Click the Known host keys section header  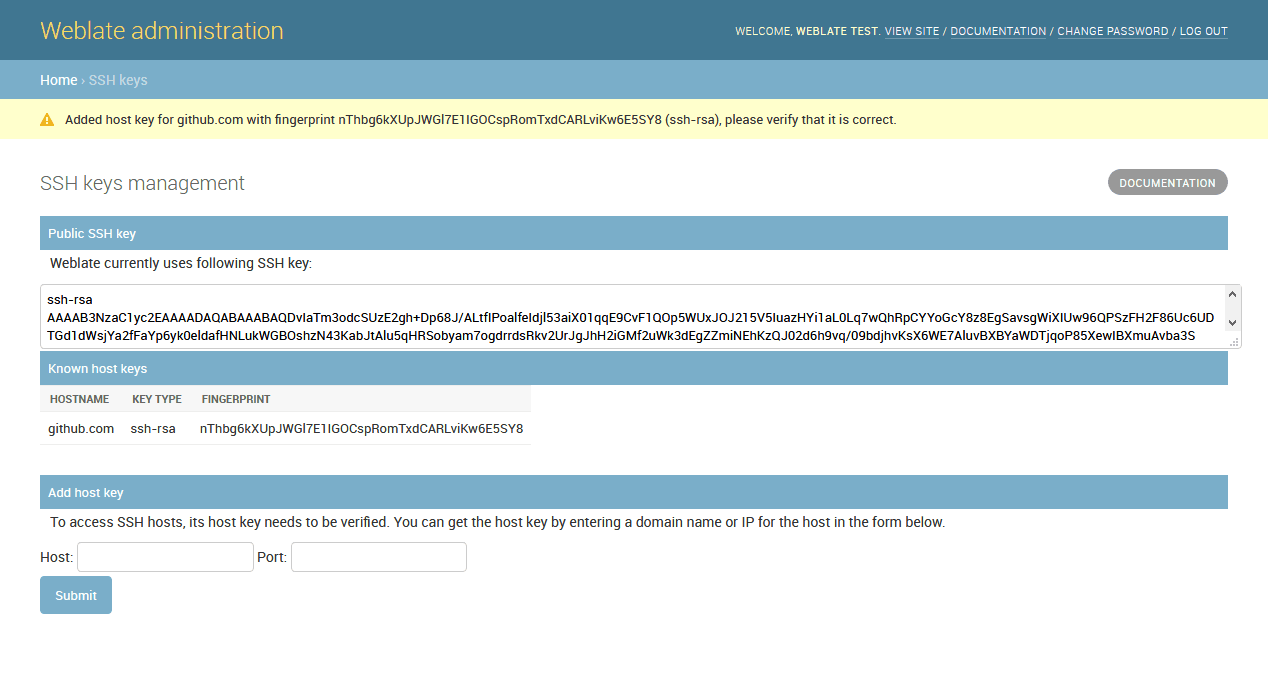(634, 368)
